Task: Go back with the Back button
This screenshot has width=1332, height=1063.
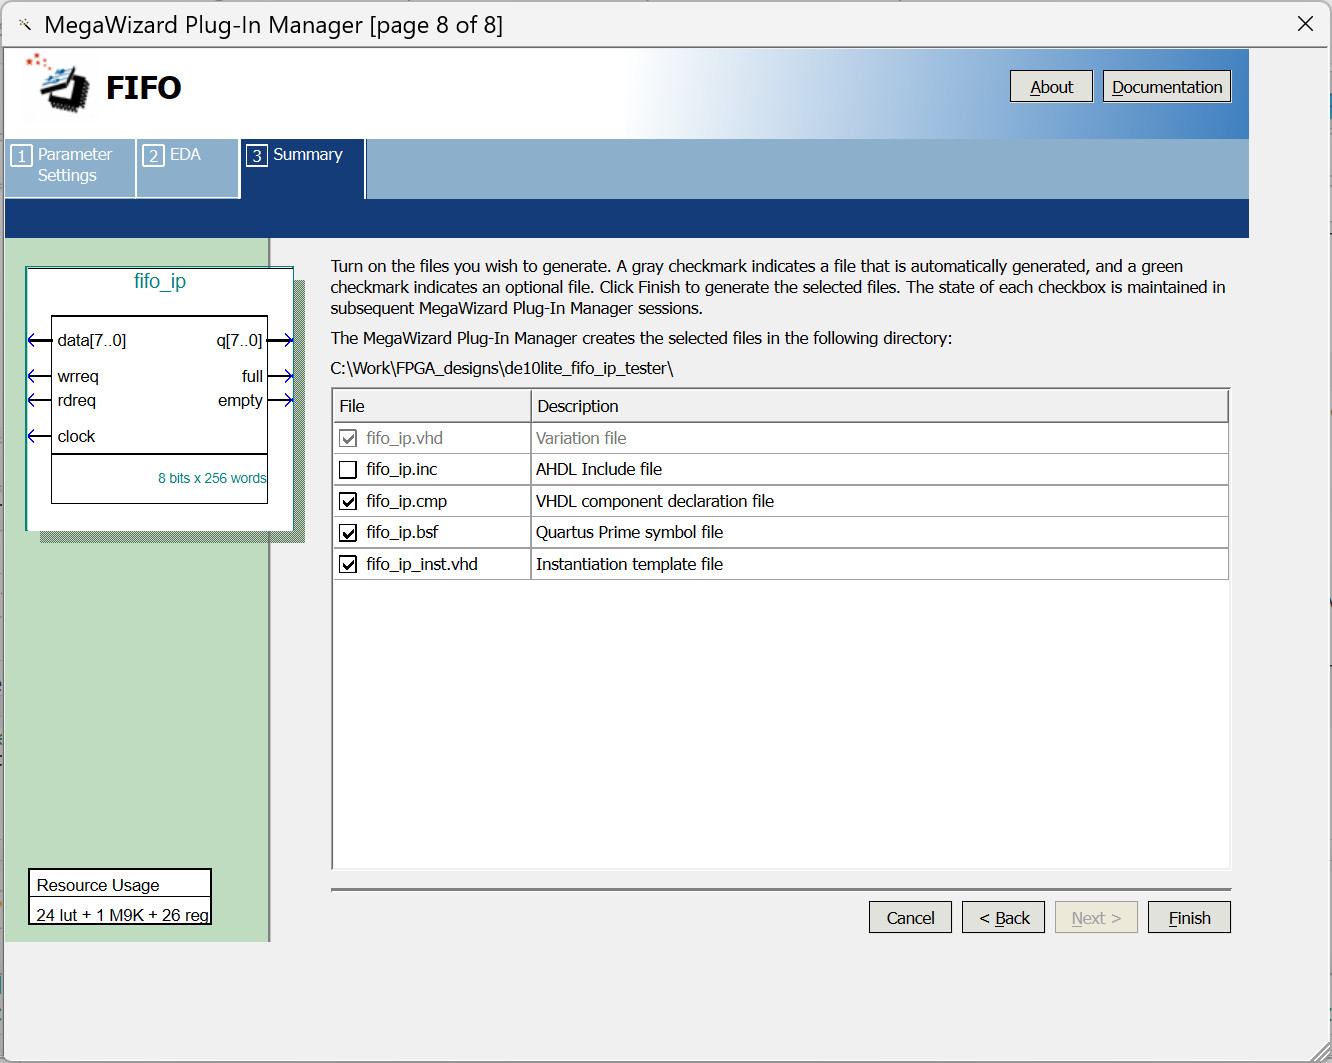Action: (x=1003, y=918)
